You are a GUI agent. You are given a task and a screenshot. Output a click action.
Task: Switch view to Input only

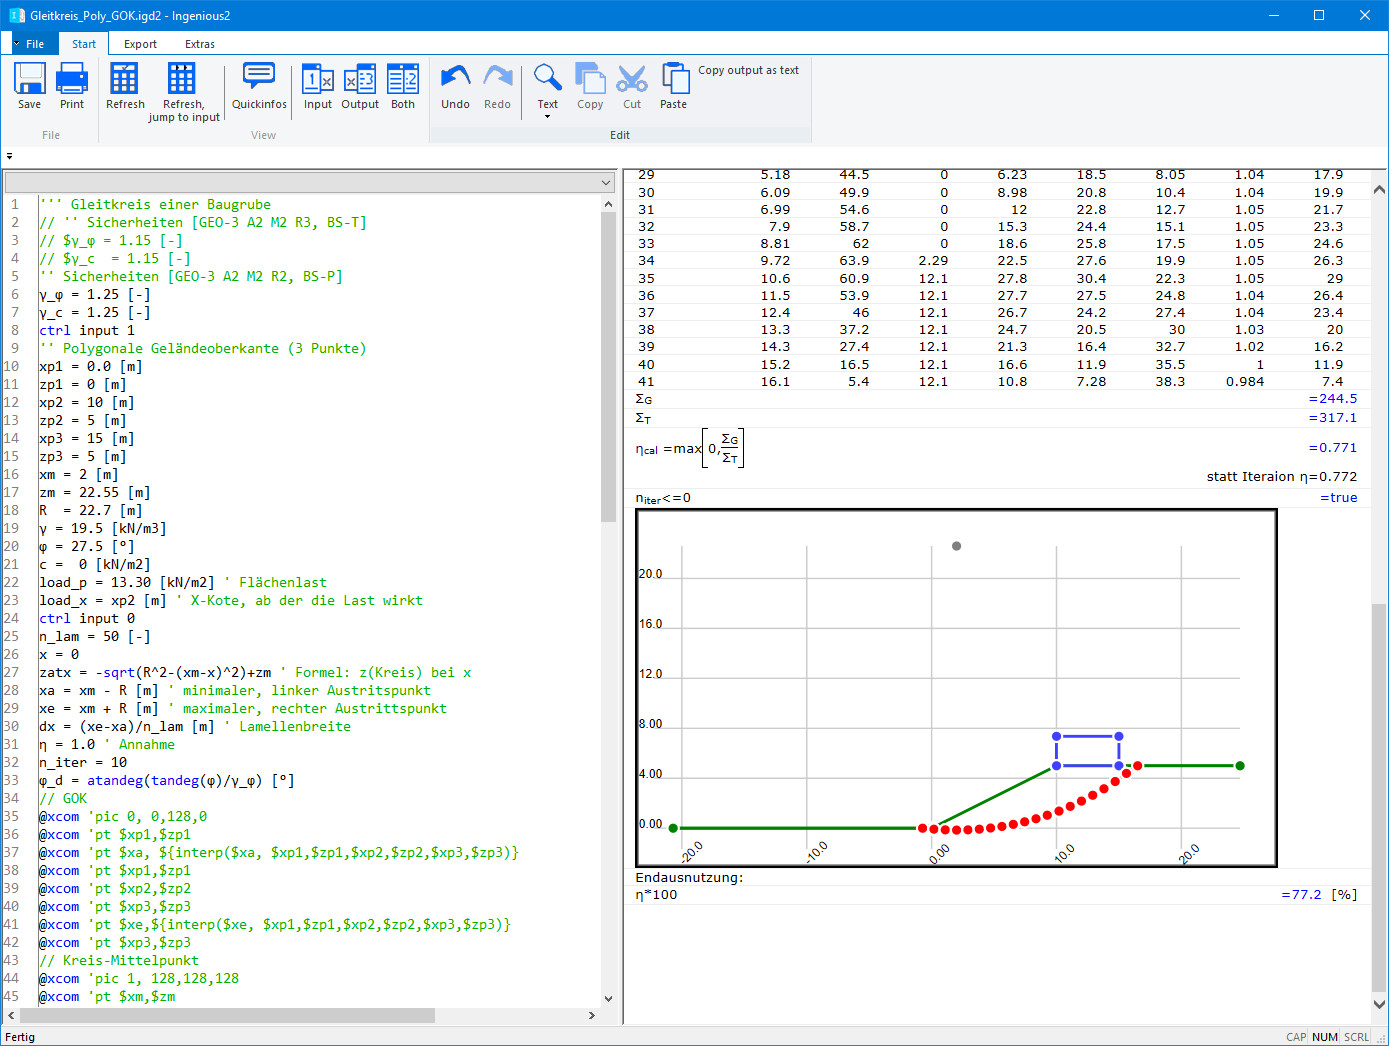tap(317, 88)
